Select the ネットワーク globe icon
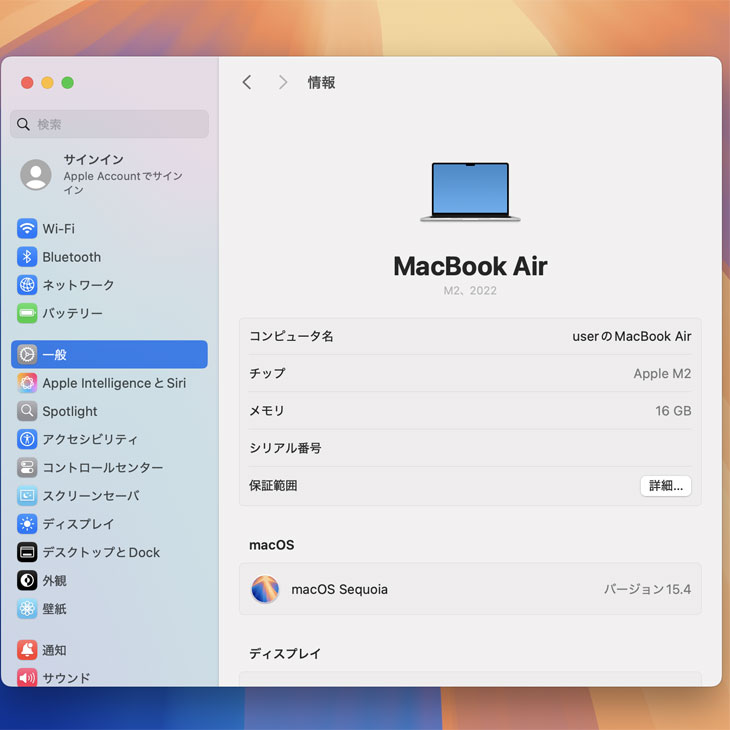Screen dimensions: 730x730 click(x=27, y=285)
